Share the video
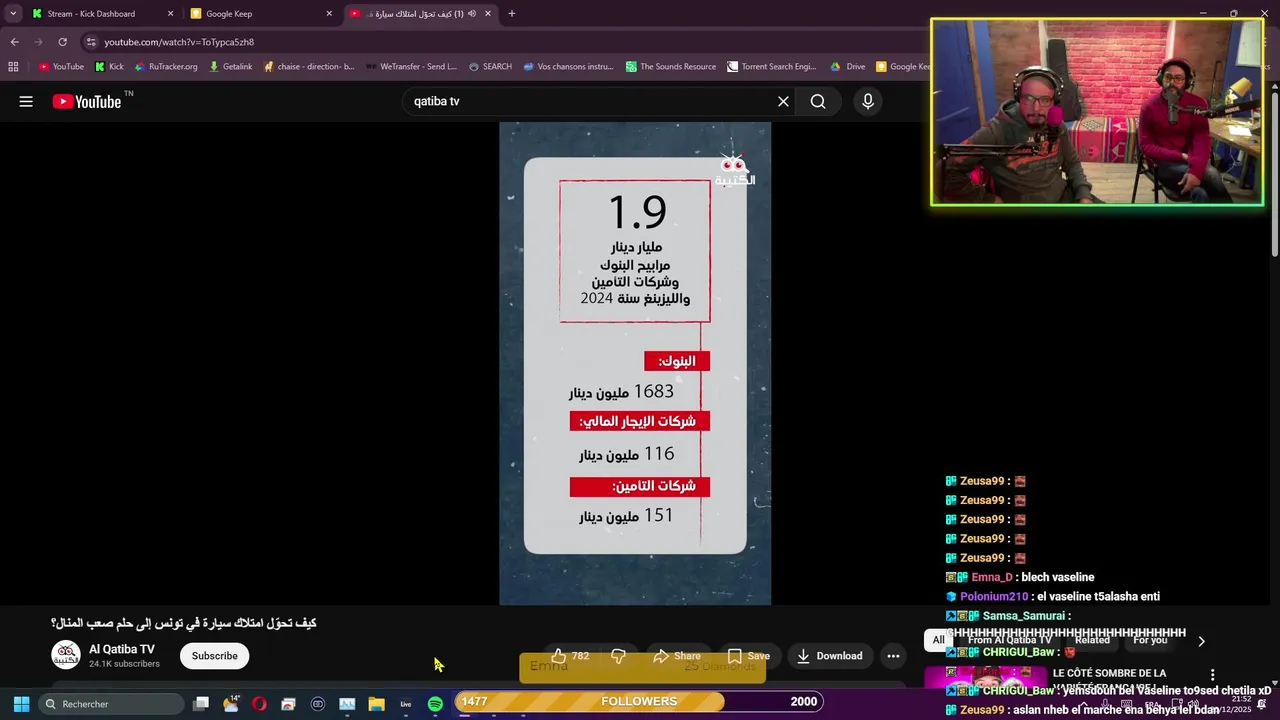This screenshot has height=720, width=1280. [676, 656]
